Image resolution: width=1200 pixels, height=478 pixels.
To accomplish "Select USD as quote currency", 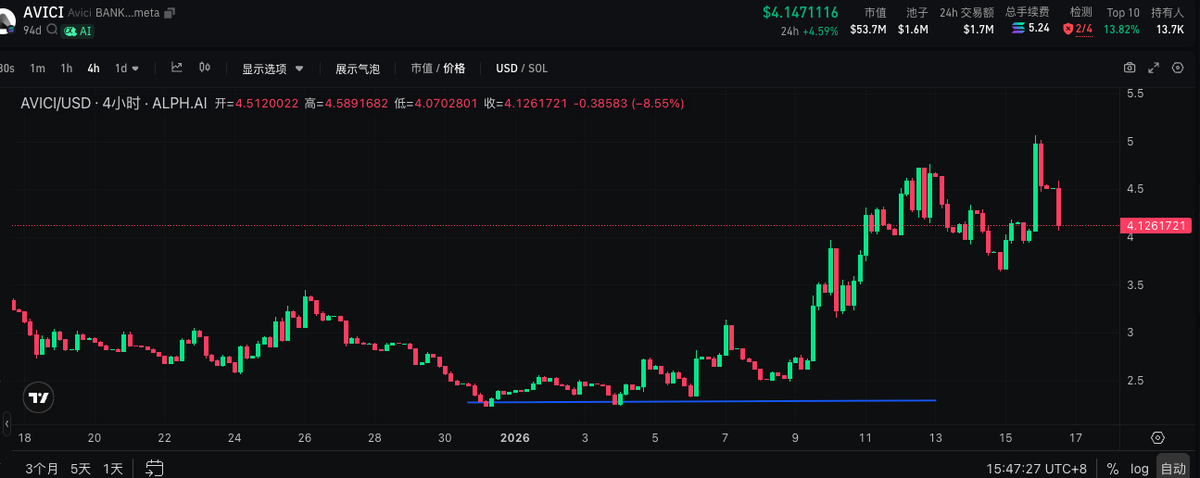I will coord(507,69).
